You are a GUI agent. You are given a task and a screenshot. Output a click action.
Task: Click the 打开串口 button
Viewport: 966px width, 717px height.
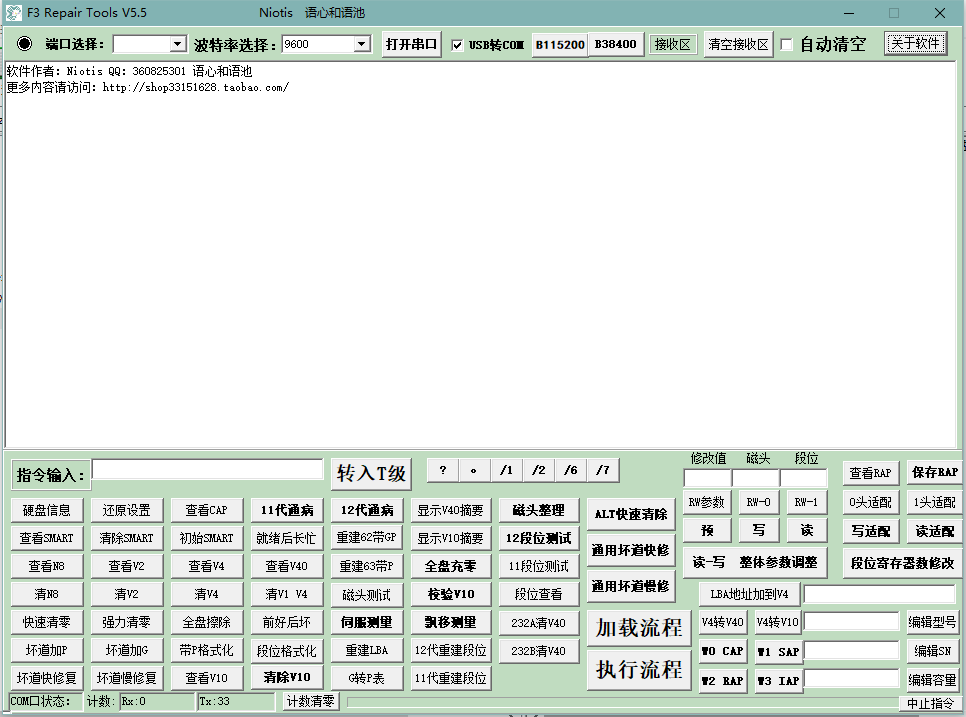[x=412, y=44]
